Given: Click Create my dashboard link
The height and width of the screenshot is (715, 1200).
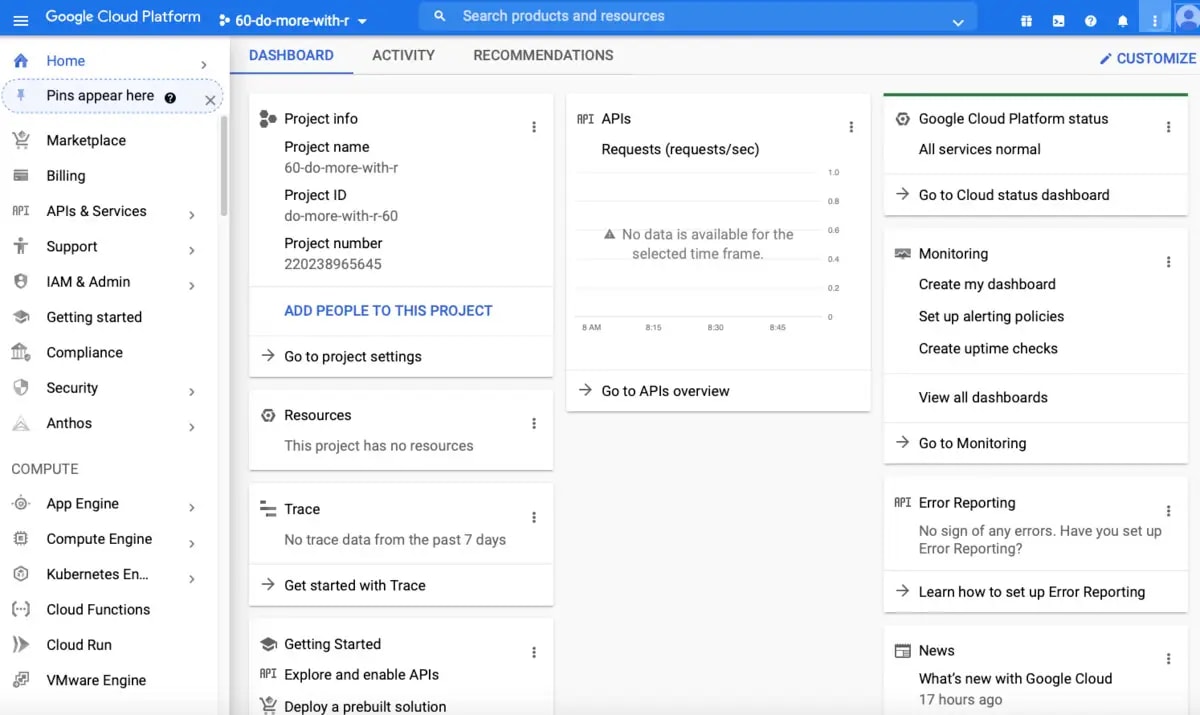Looking at the screenshot, I should 987,284.
